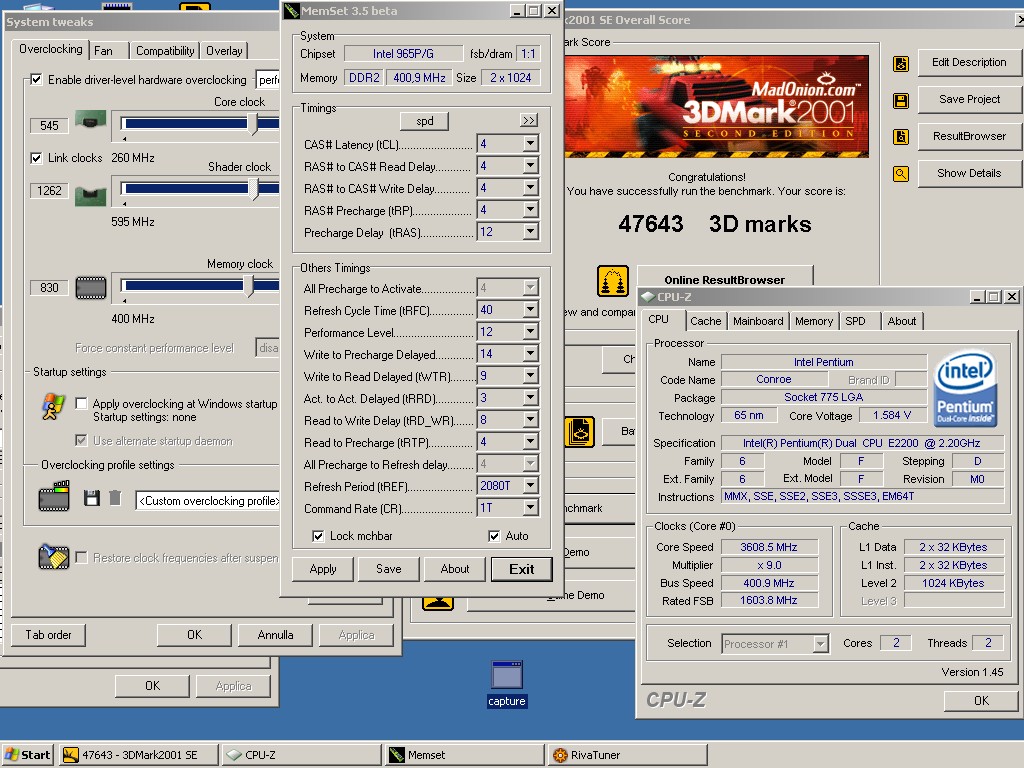Viewport: 1024px width, 768px height.
Task: Click the Save Project floppy icon
Action: point(901,101)
